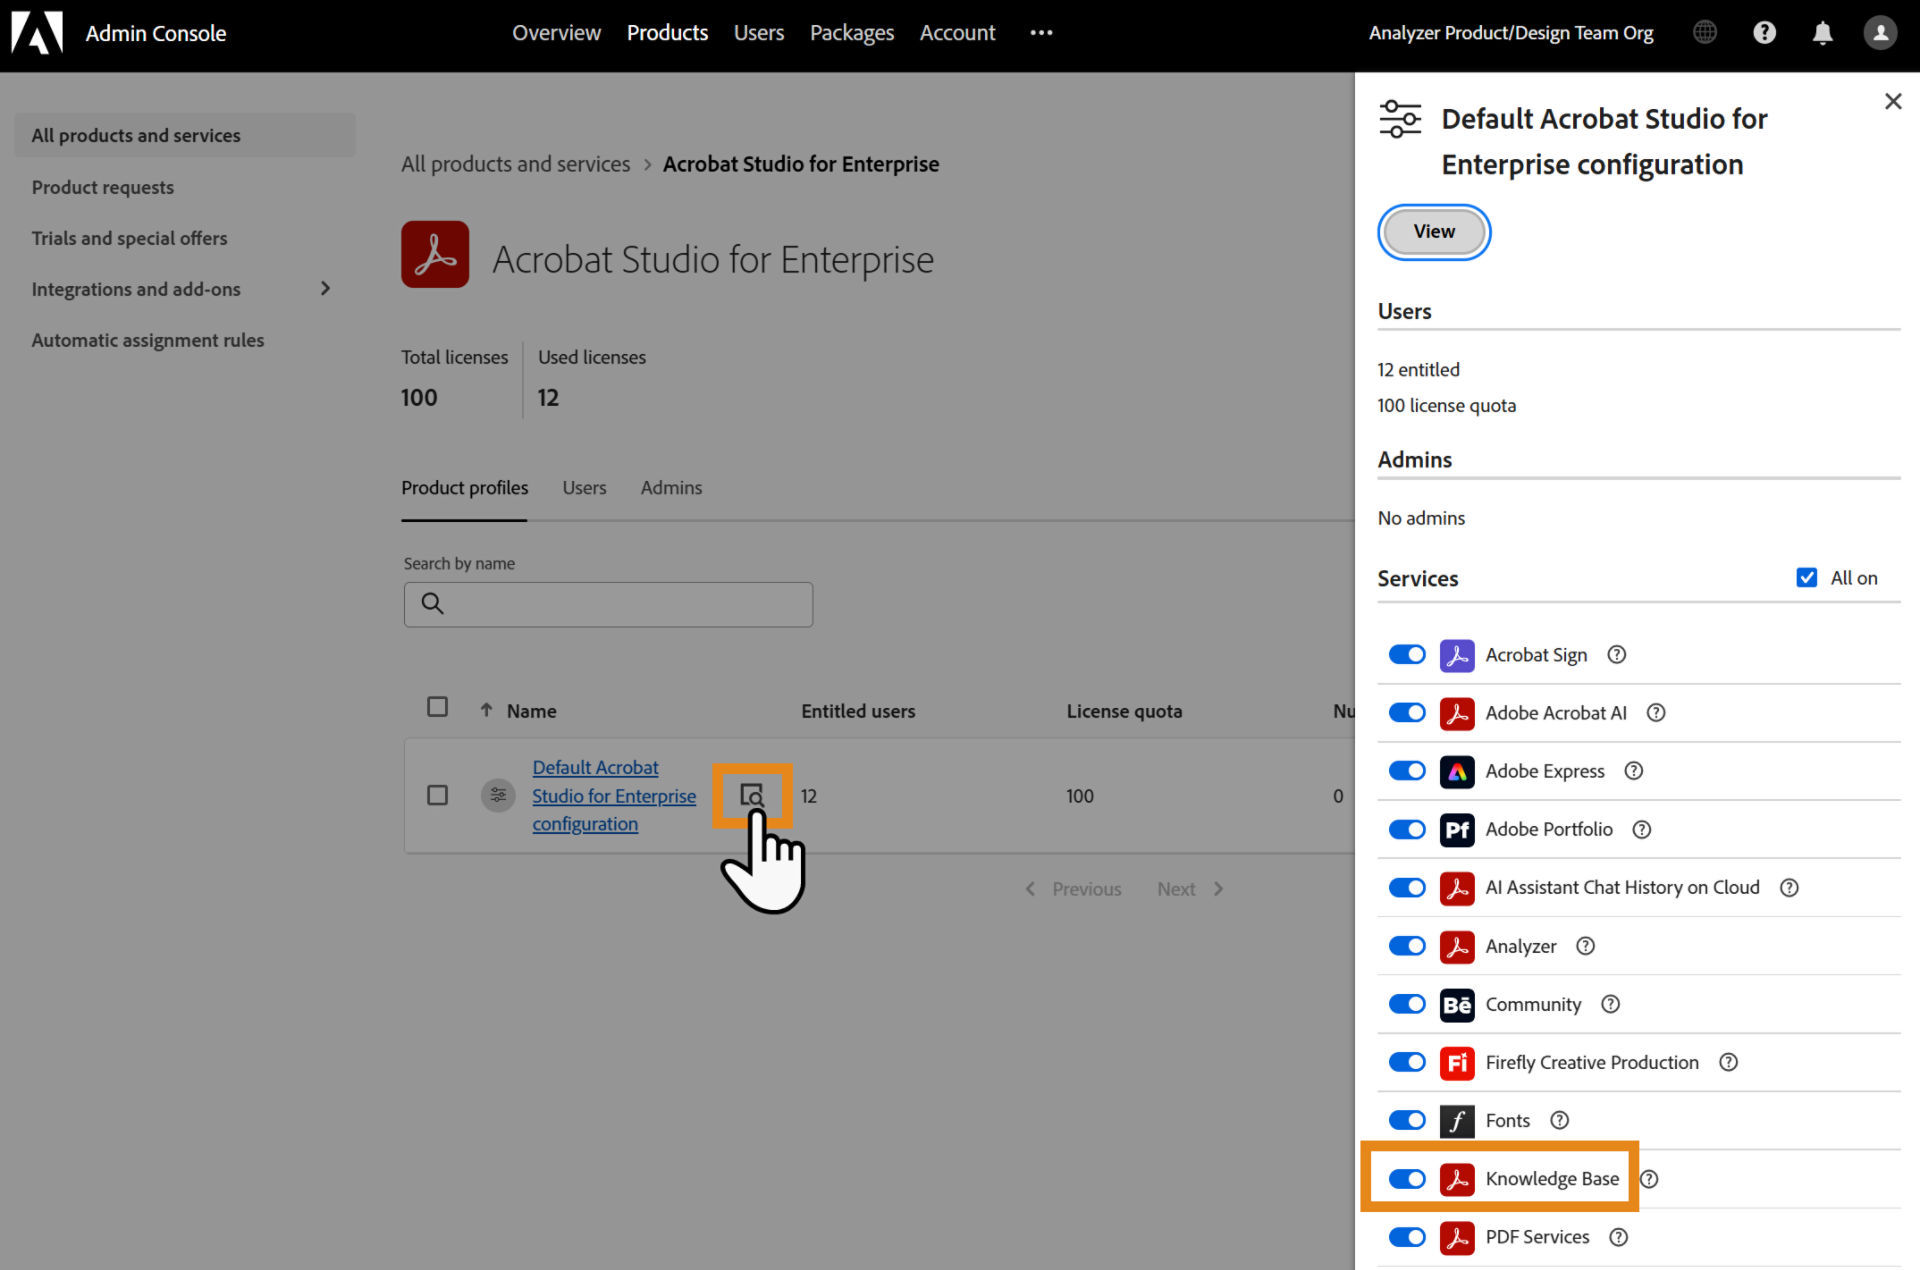Click the Previous pagination button

(x=1073, y=889)
